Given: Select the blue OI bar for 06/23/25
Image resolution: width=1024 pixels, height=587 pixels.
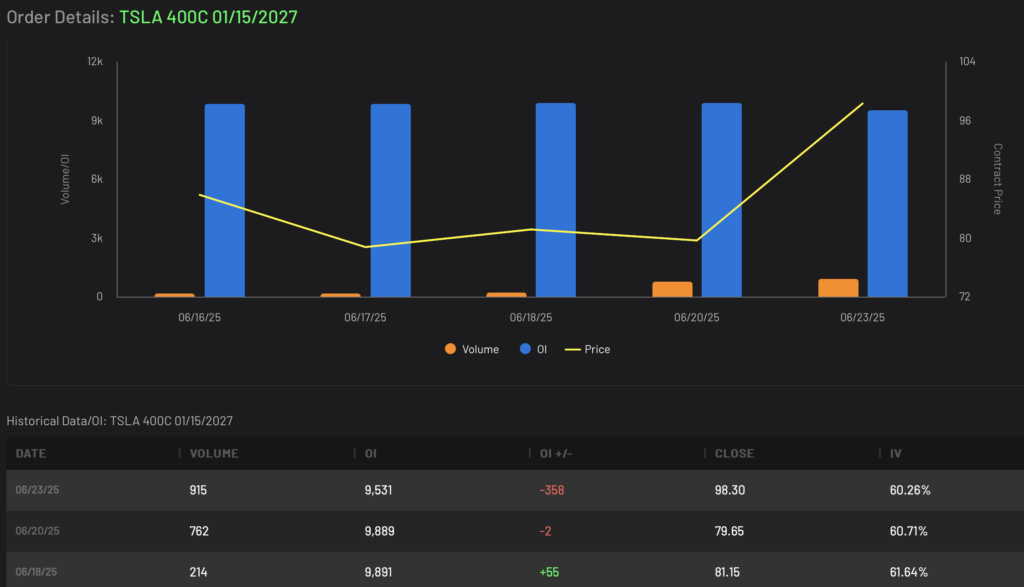Looking at the screenshot, I should [x=888, y=204].
